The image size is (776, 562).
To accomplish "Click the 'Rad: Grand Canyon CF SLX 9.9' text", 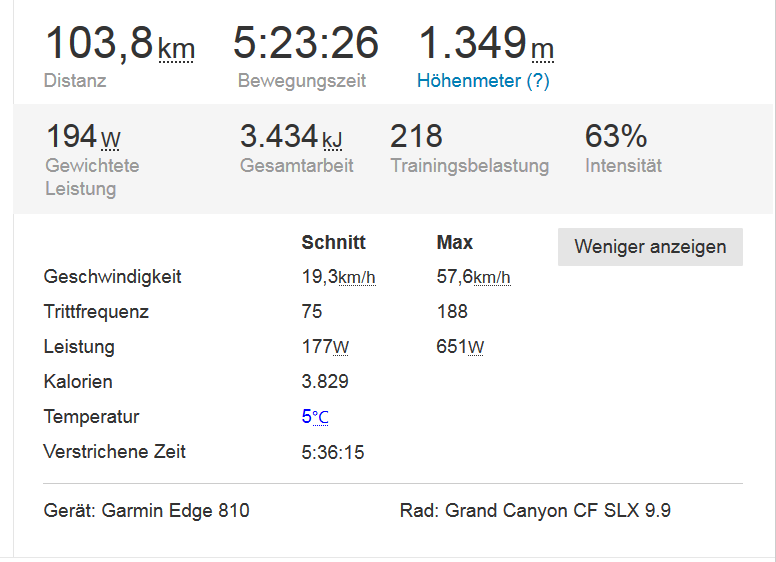I will pos(535,511).
